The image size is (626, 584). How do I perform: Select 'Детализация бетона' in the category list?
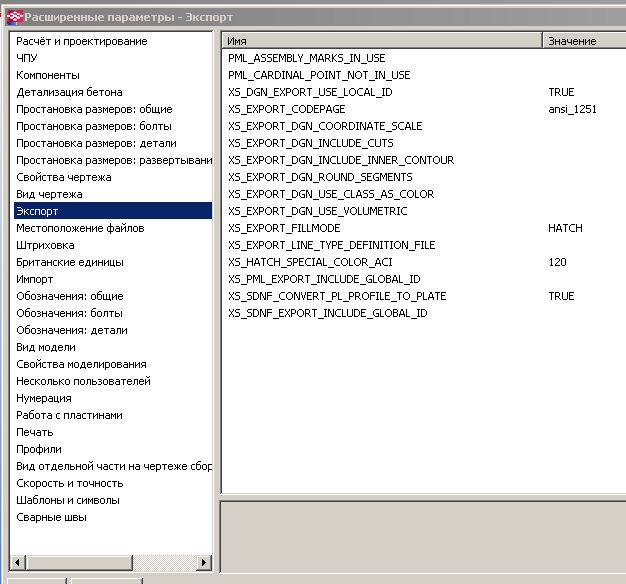point(70,92)
